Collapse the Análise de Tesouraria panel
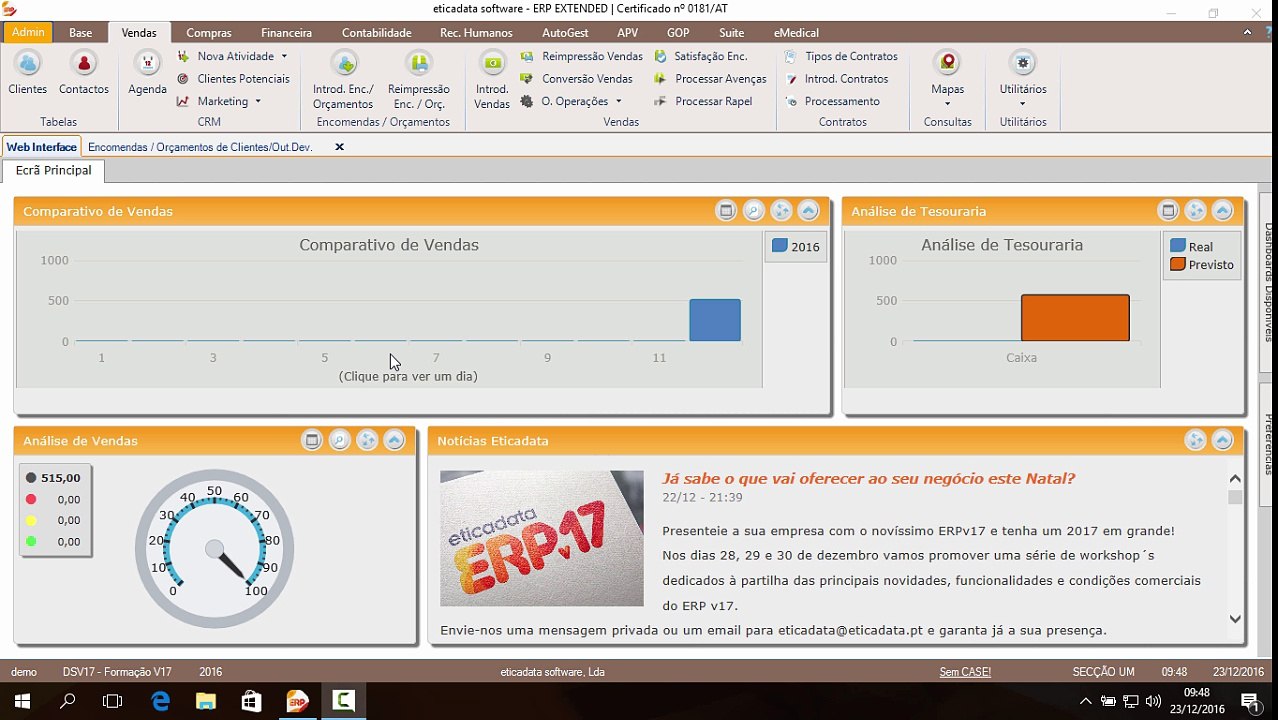 (1223, 211)
